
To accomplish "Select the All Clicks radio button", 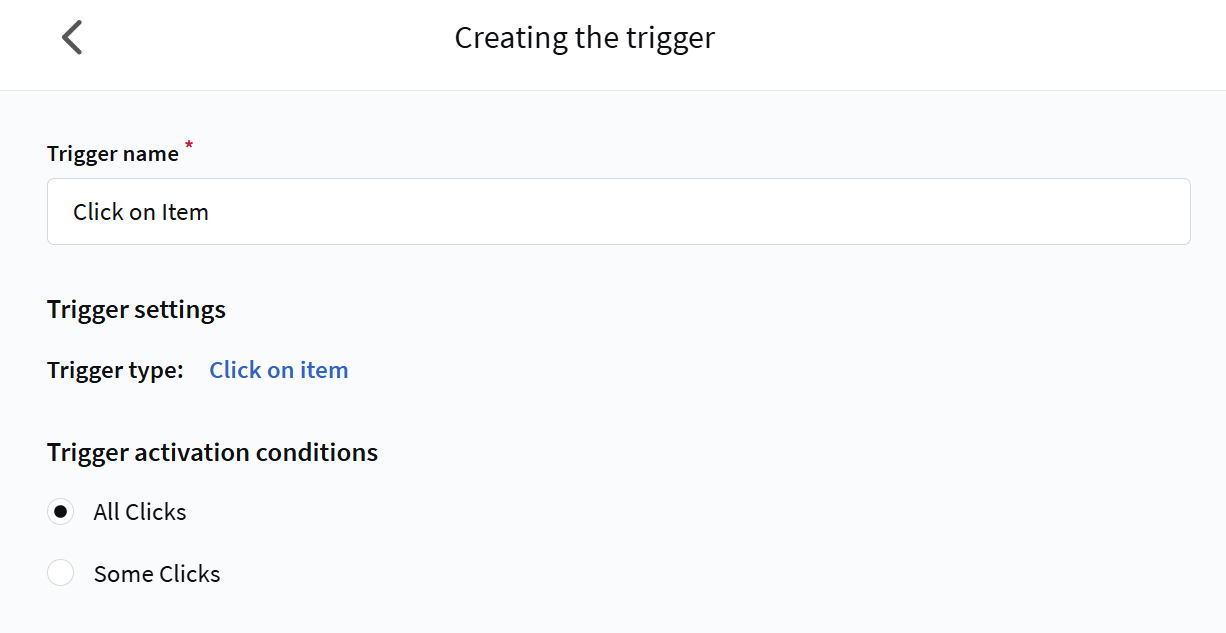I will click(x=61, y=512).
